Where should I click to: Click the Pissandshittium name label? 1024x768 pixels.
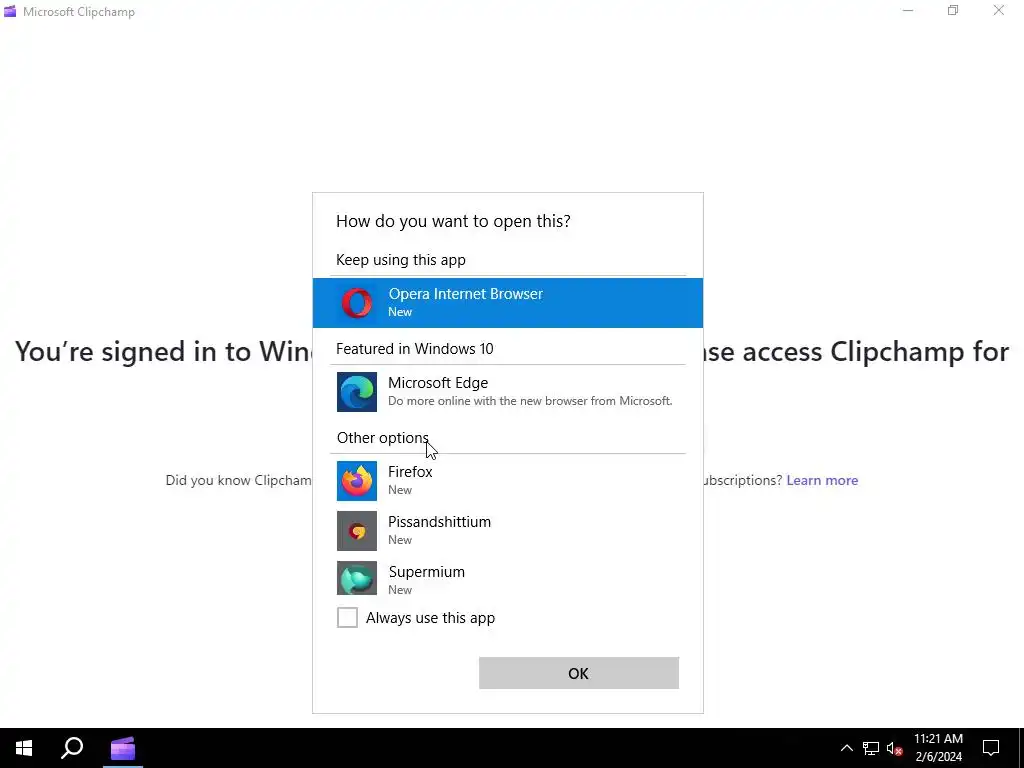(x=440, y=522)
